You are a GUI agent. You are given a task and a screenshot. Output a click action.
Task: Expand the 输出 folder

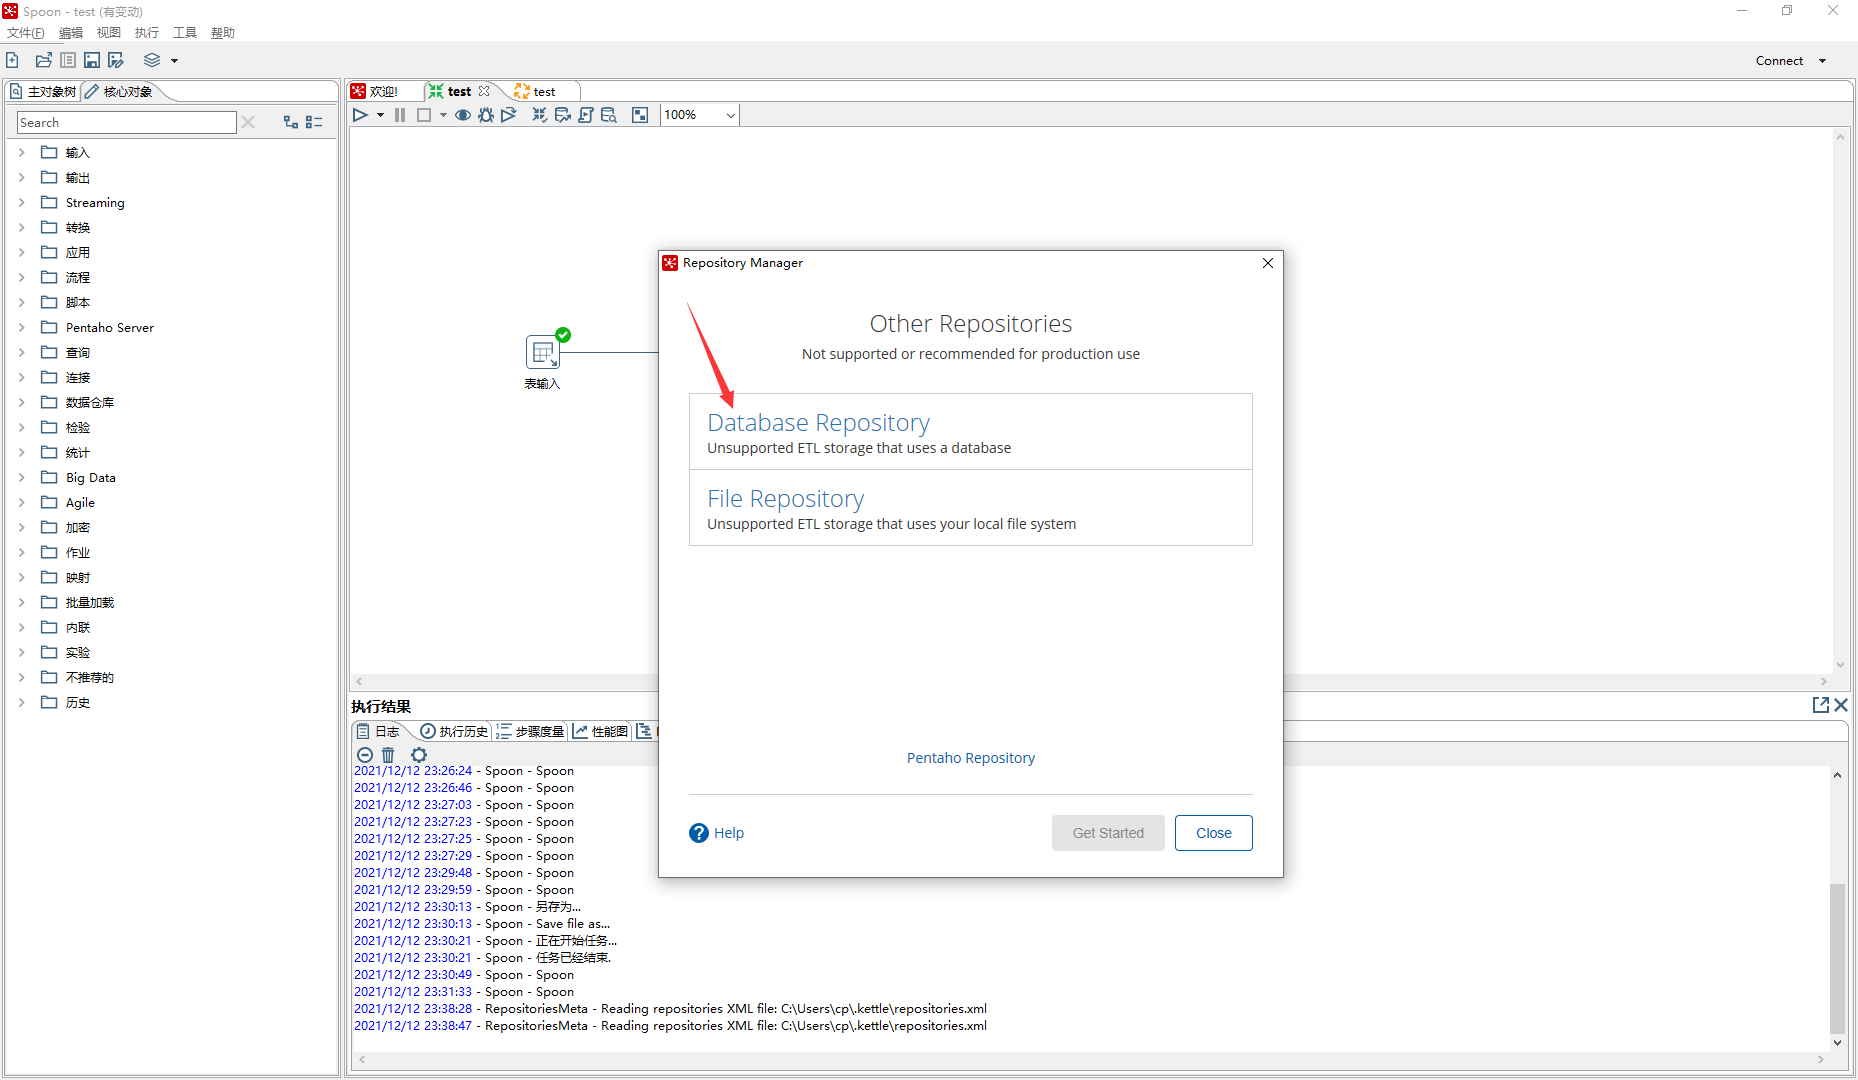click(x=21, y=177)
